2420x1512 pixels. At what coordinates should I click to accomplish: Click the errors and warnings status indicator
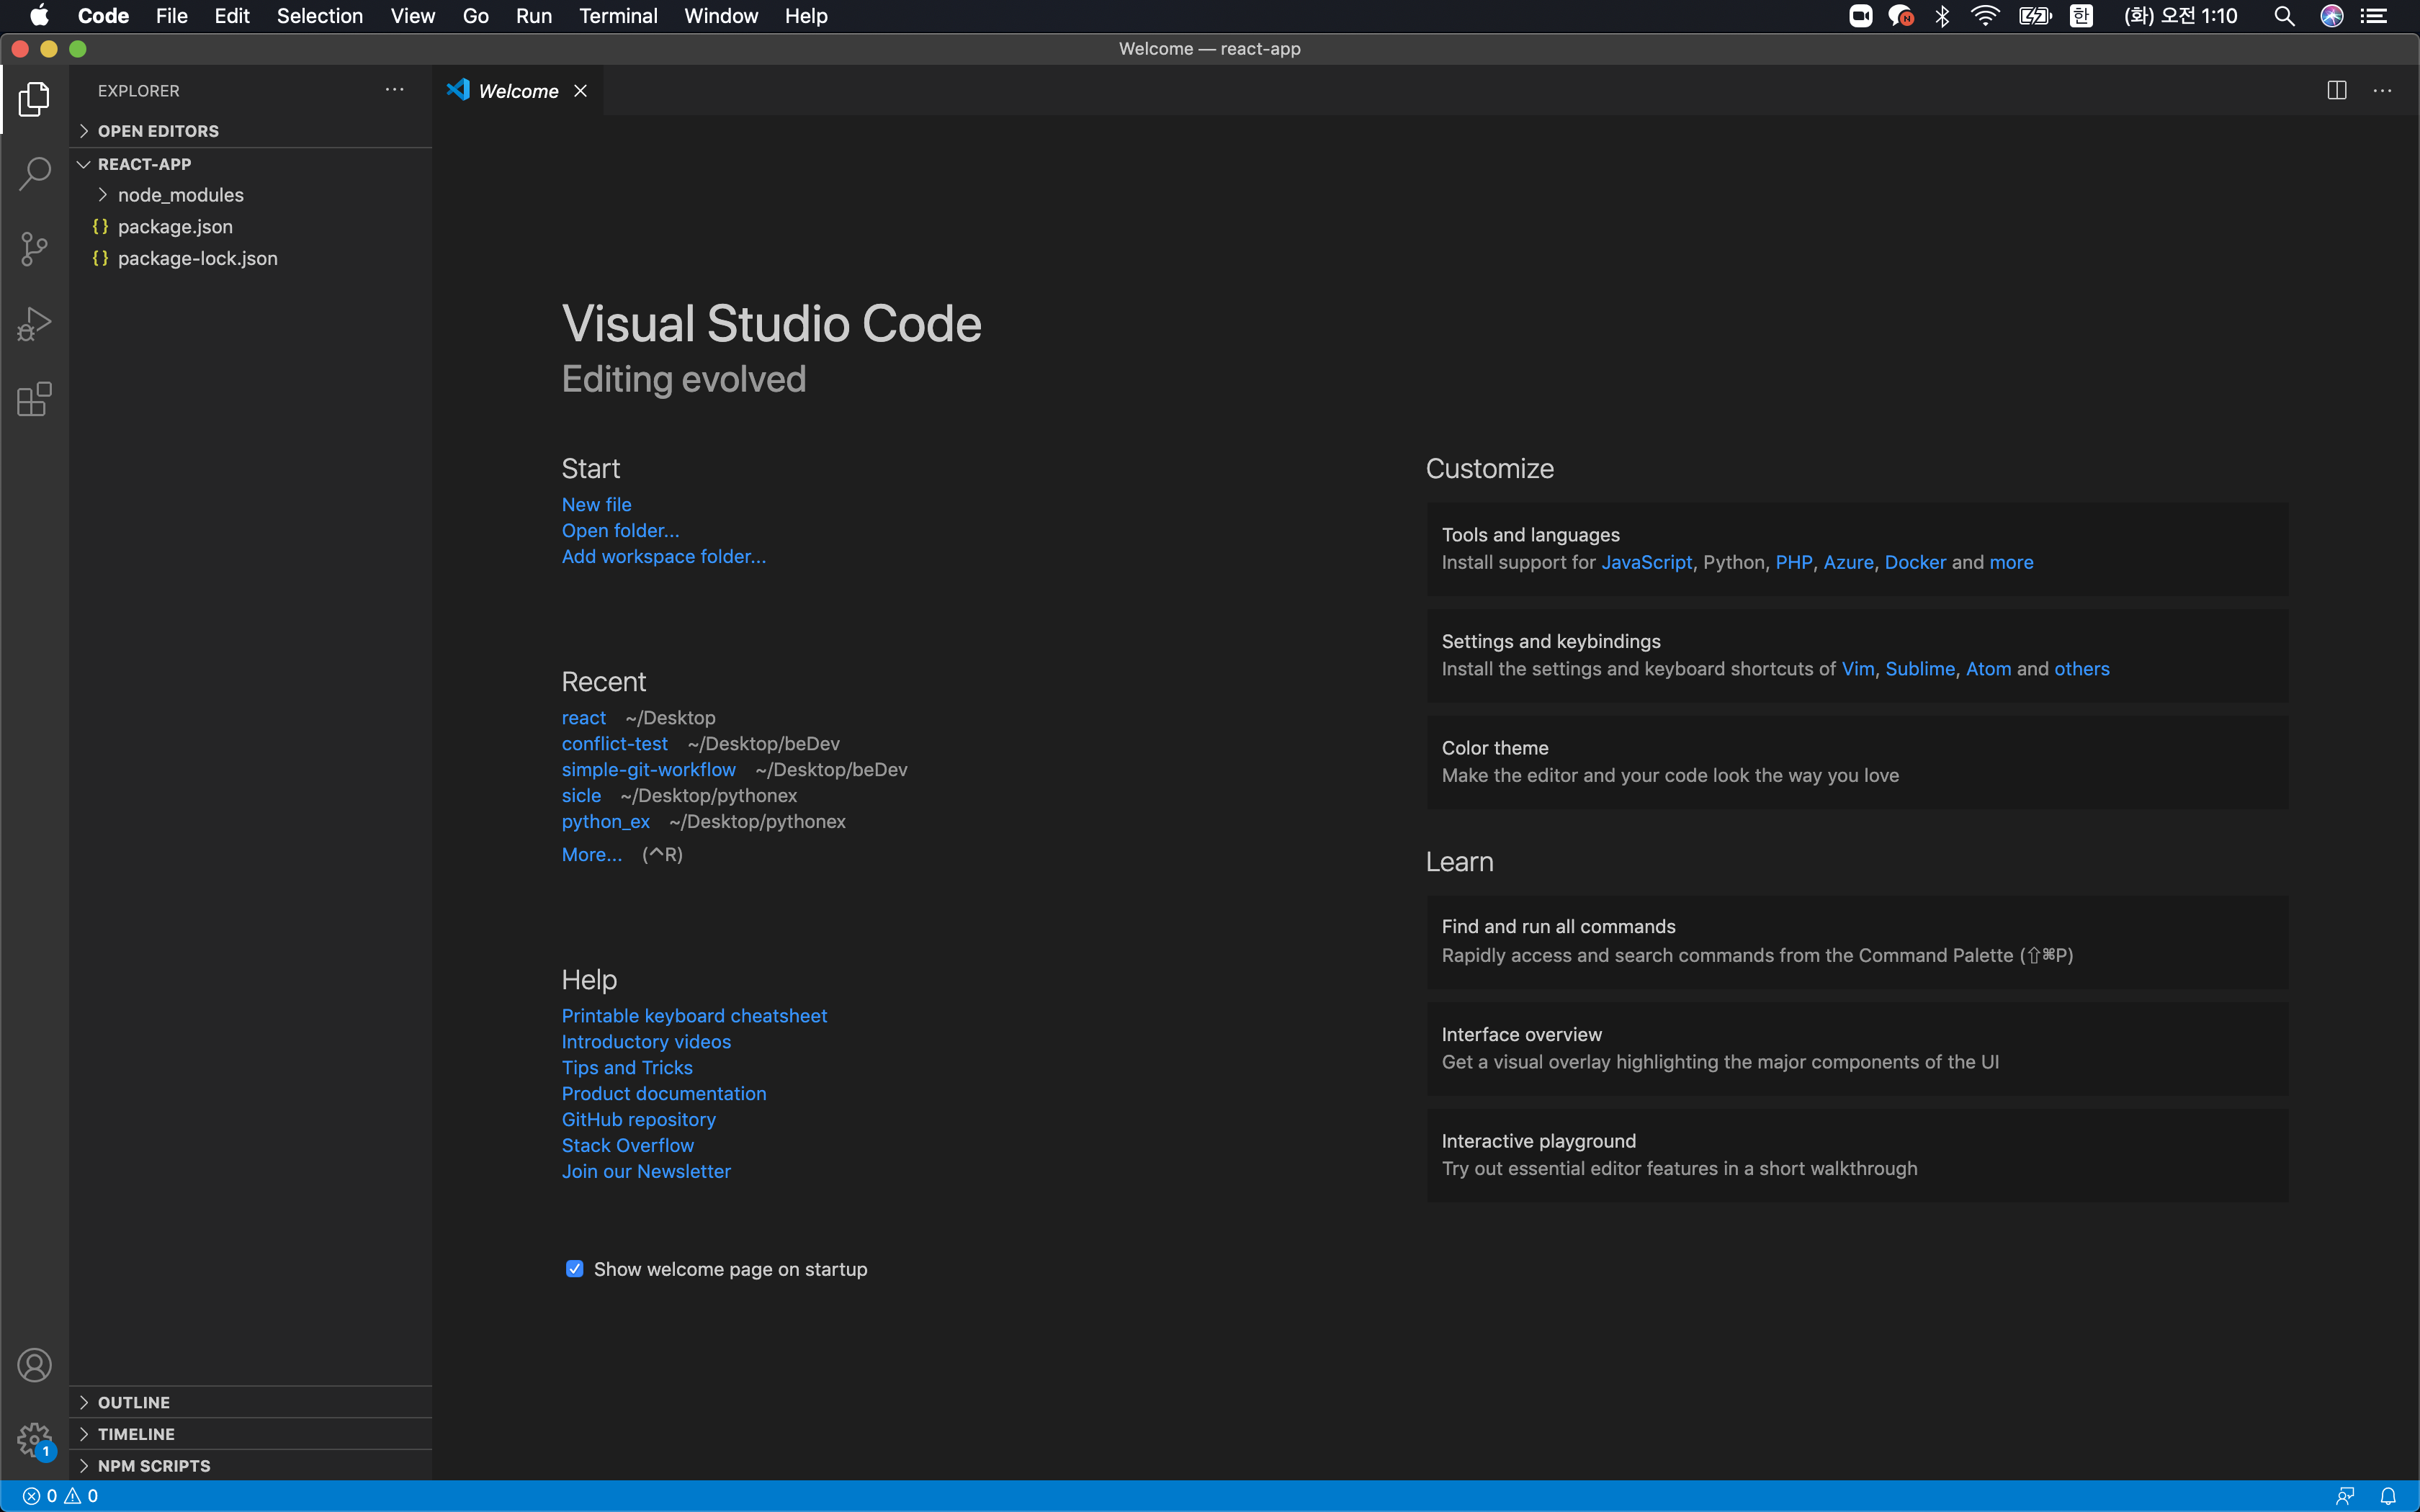point(60,1496)
